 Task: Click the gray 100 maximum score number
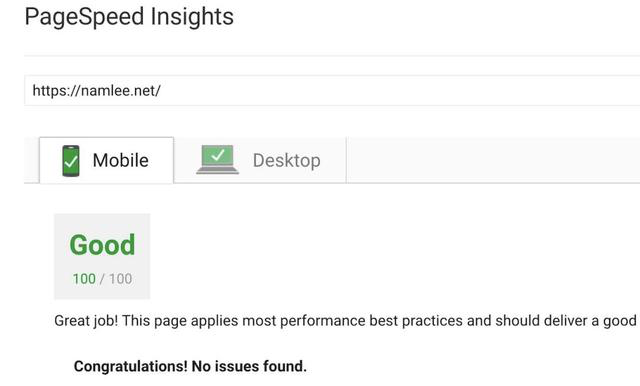click(x=120, y=279)
